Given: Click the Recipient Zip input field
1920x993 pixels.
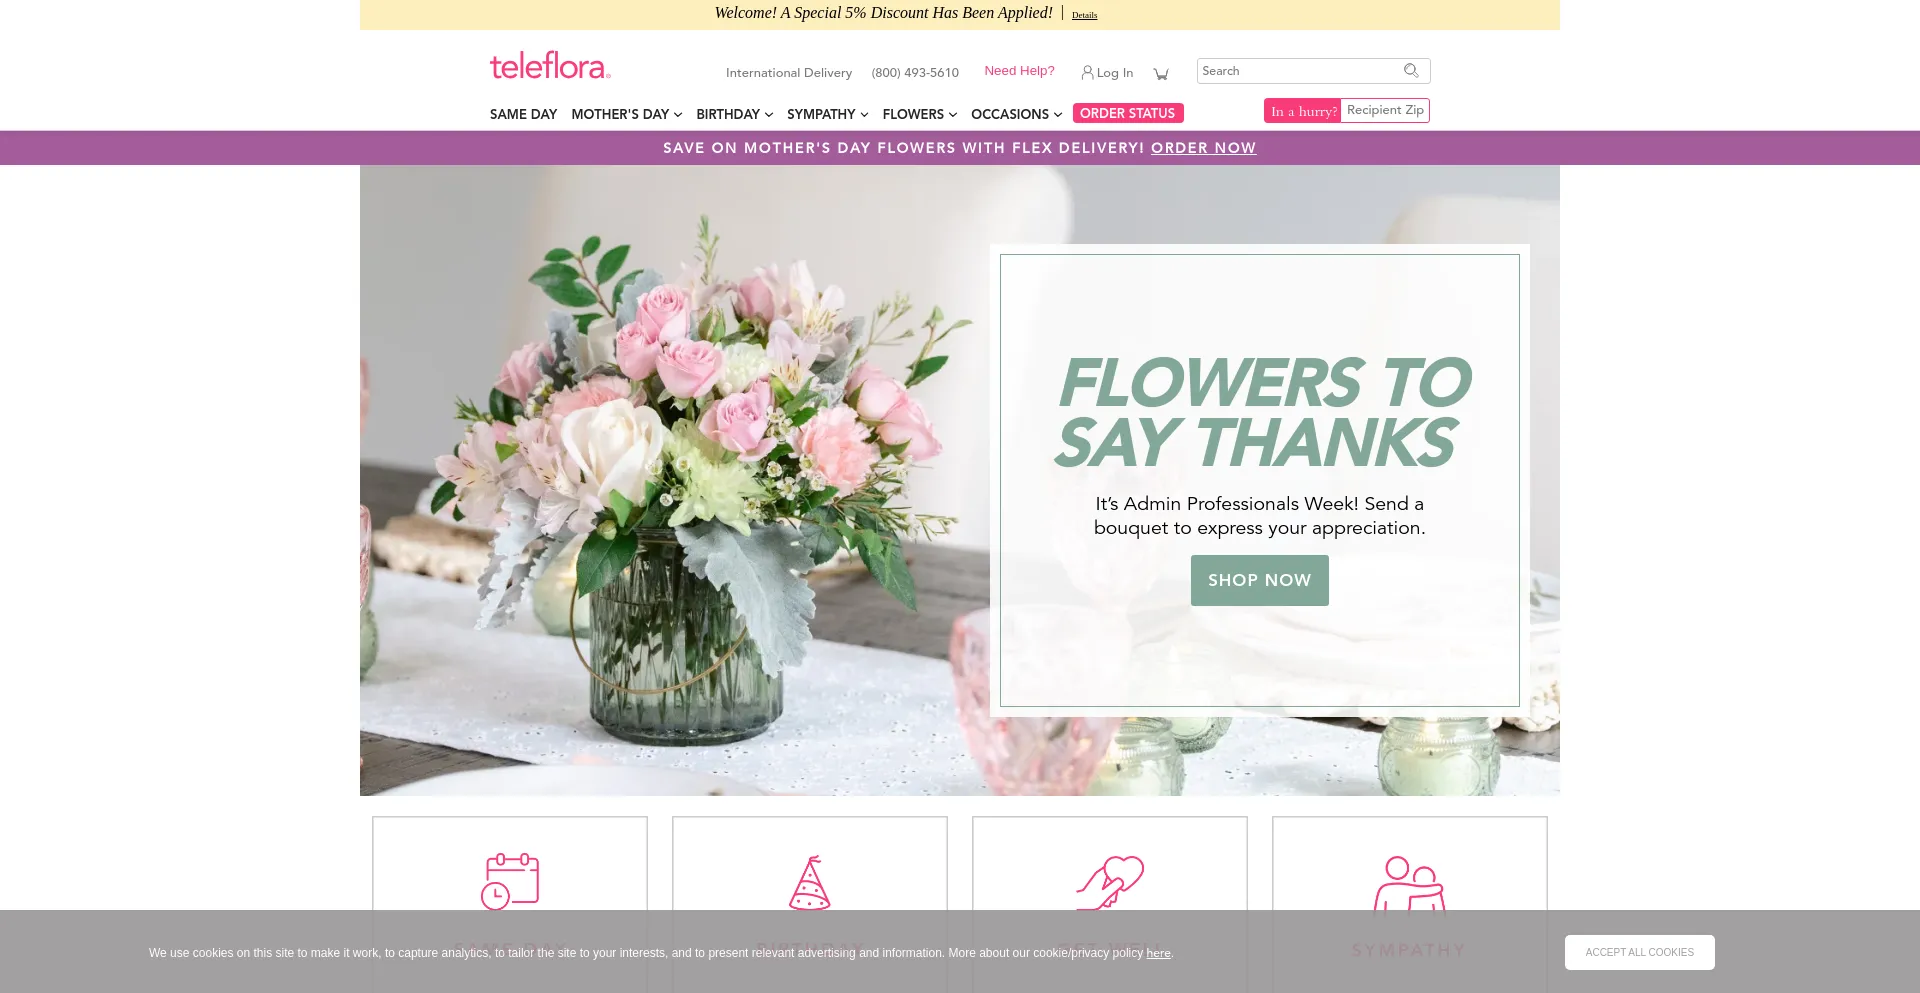Looking at the screenshot, I should click(x=1384, y=110).
